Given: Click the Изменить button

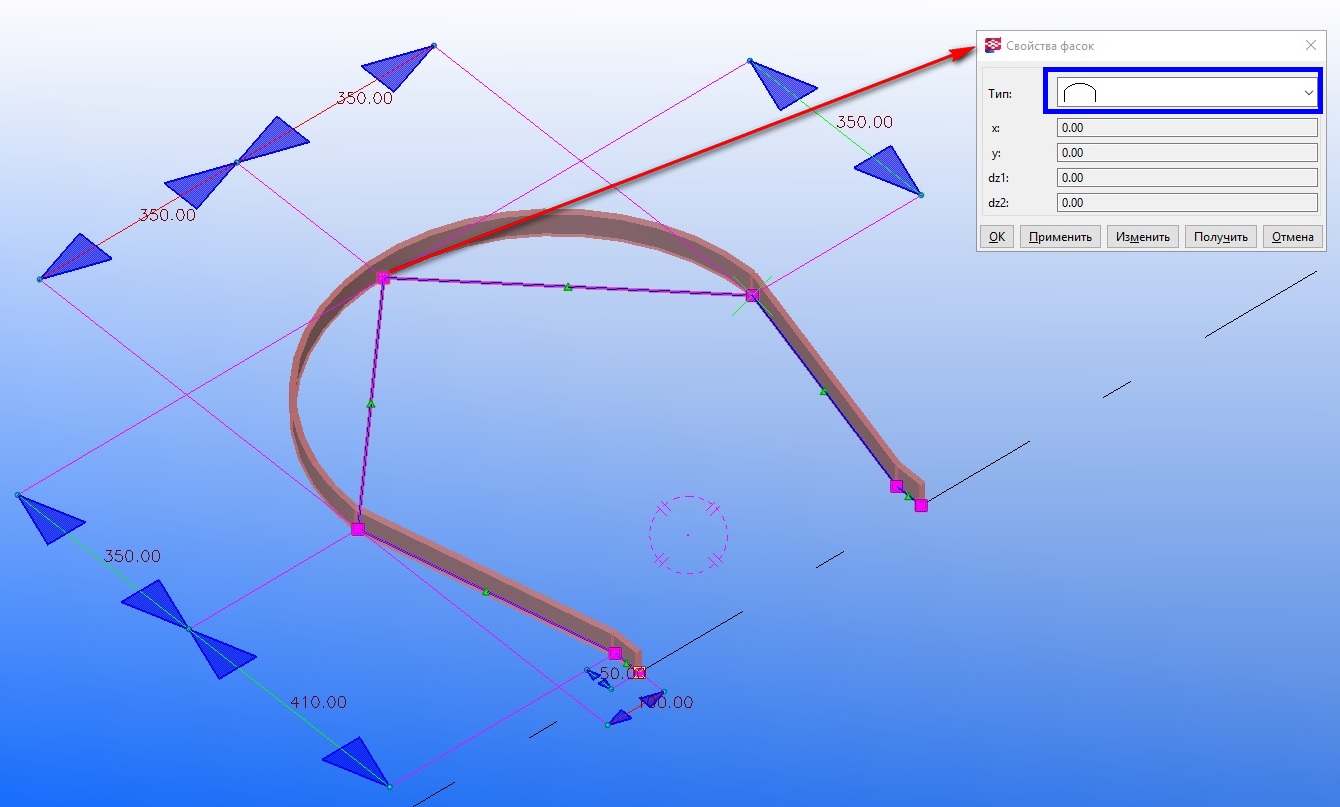Looking at the screenshot, I should point(1143,237).
